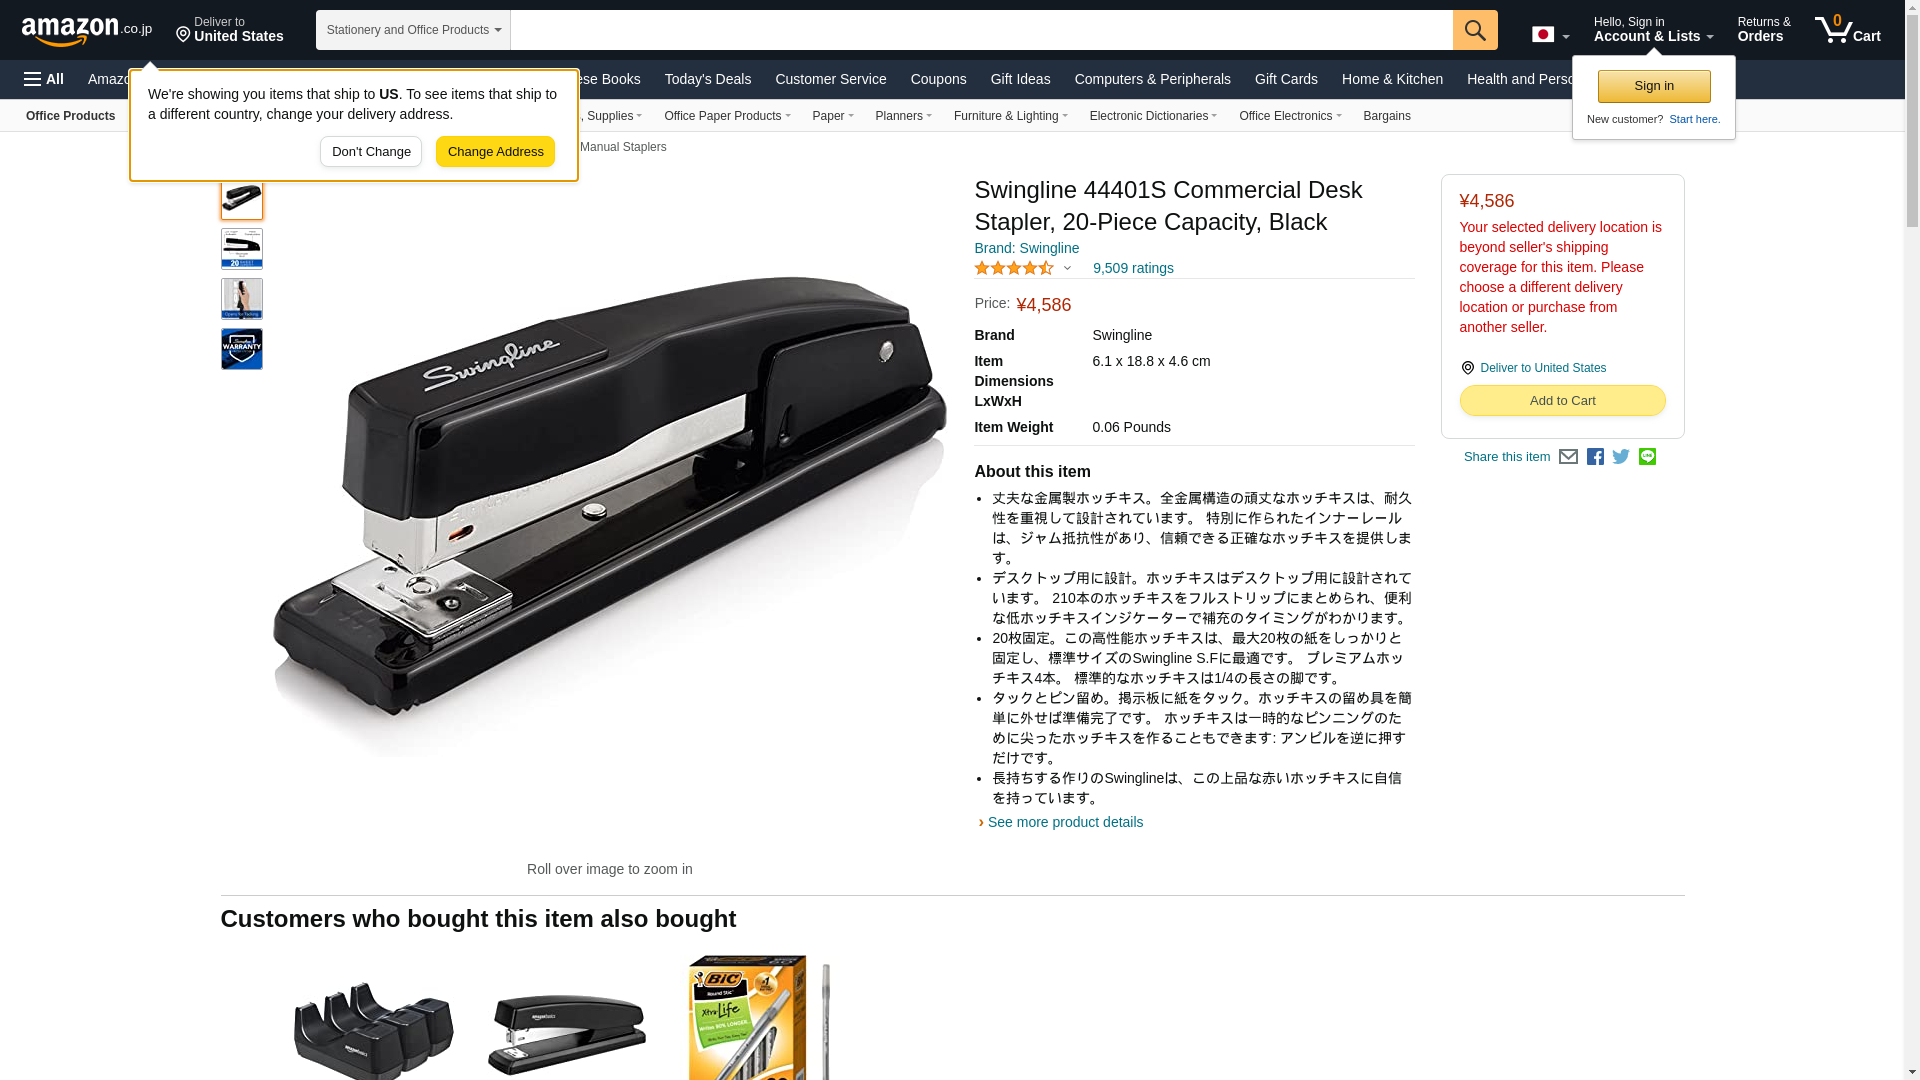Share this item via email icon
1920x1080 pixels.
click(x=1568, y=457)
